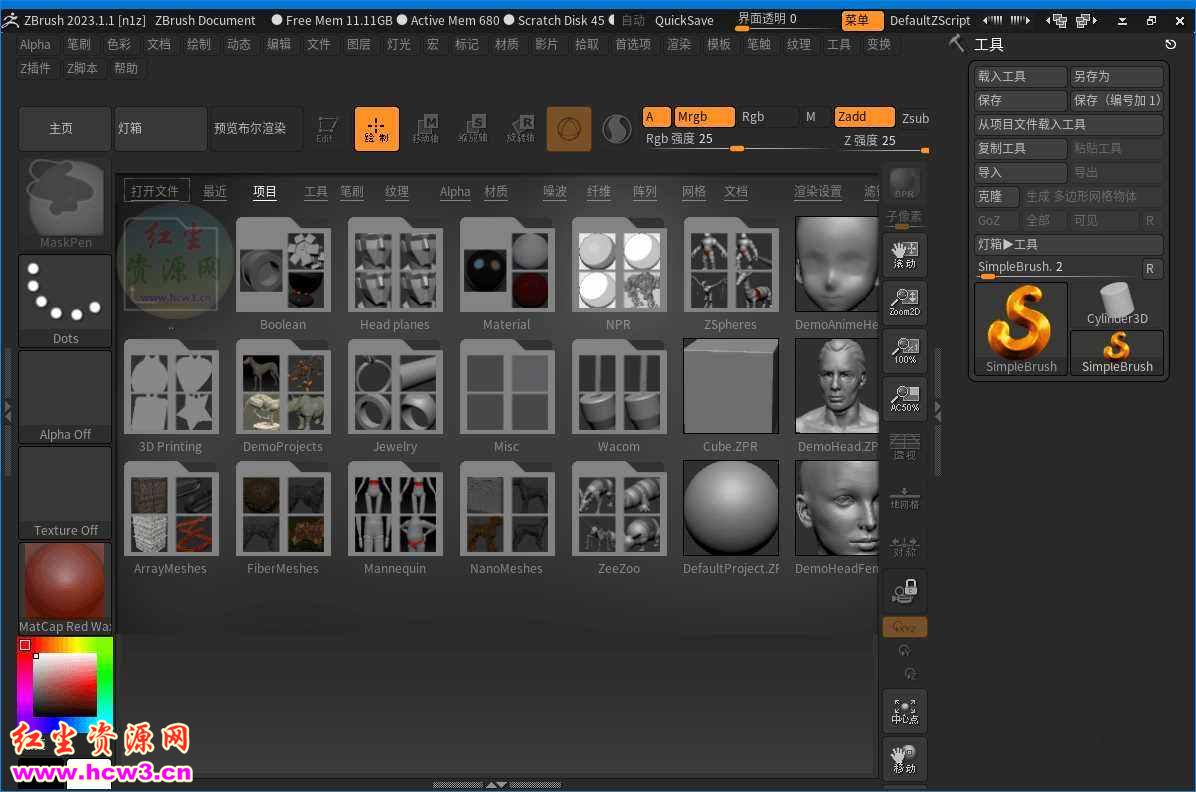Open the Boolean project folder
The width and height of the screenshot is (1196, 792).
click(x=283, y=275)
